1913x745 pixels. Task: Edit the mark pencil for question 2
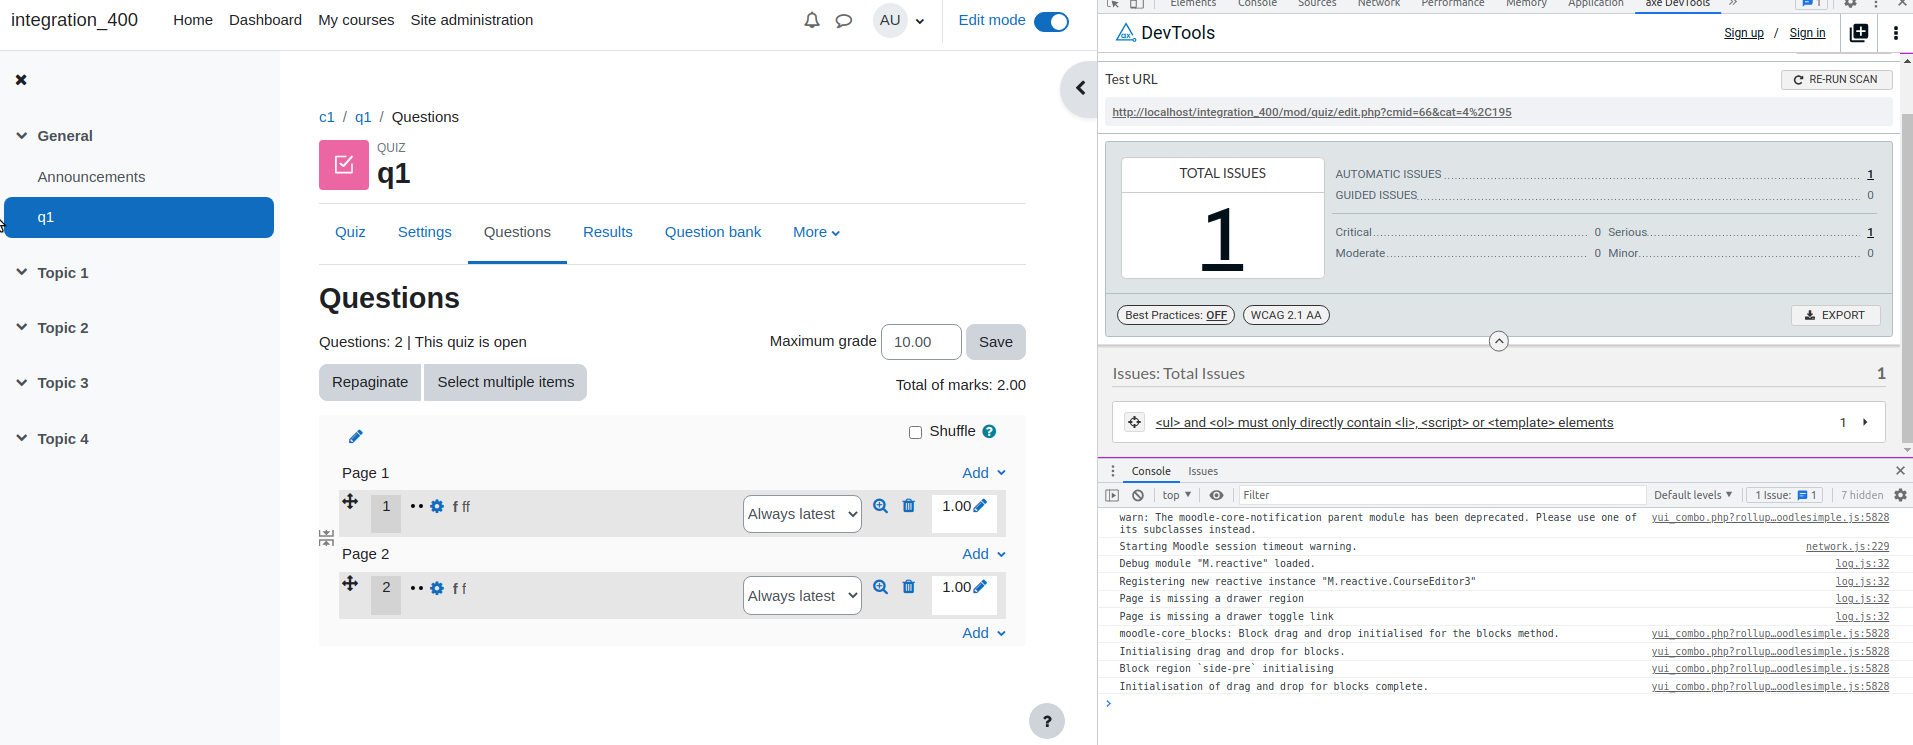tap(980, 586)
